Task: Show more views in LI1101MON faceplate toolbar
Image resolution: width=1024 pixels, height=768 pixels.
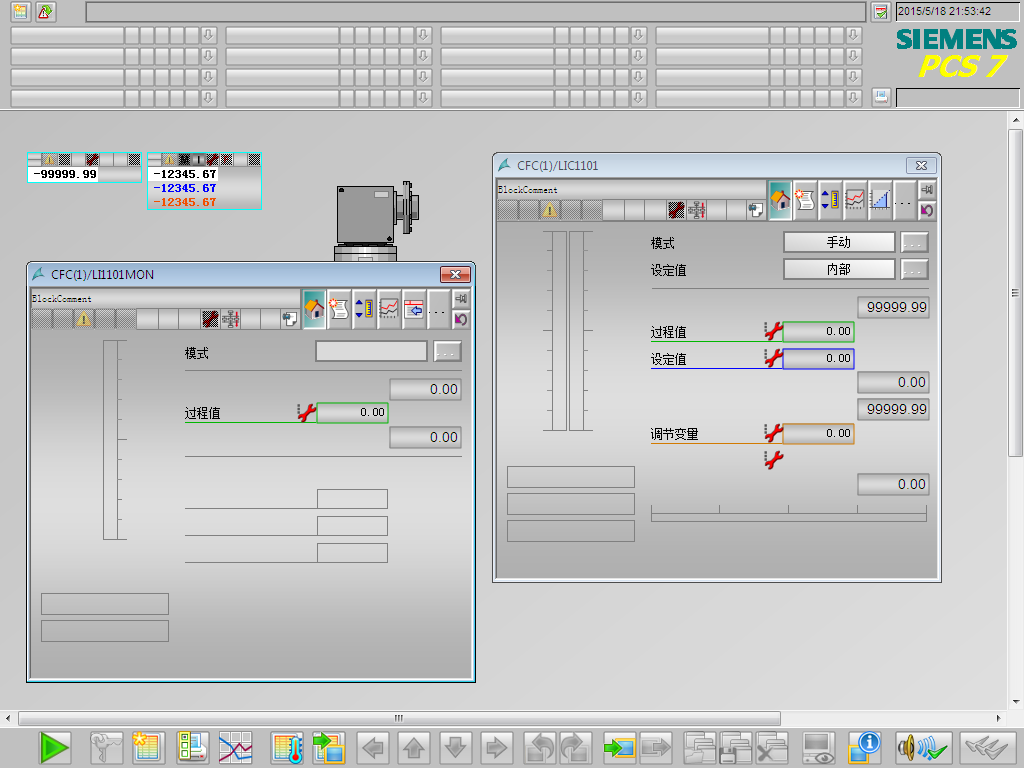Action: pos(438,309)
